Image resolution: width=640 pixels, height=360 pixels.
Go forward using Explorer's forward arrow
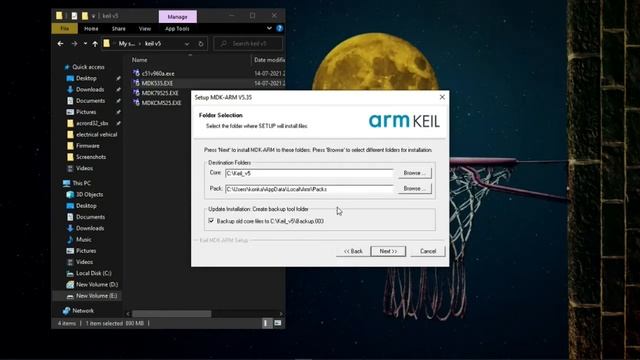coord(74,44)
